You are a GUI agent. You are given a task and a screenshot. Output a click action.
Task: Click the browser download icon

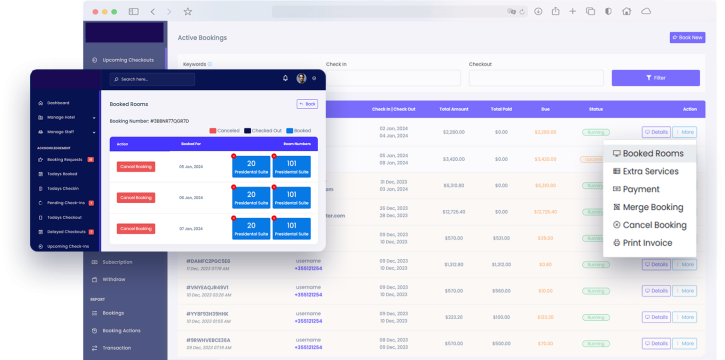538,12
